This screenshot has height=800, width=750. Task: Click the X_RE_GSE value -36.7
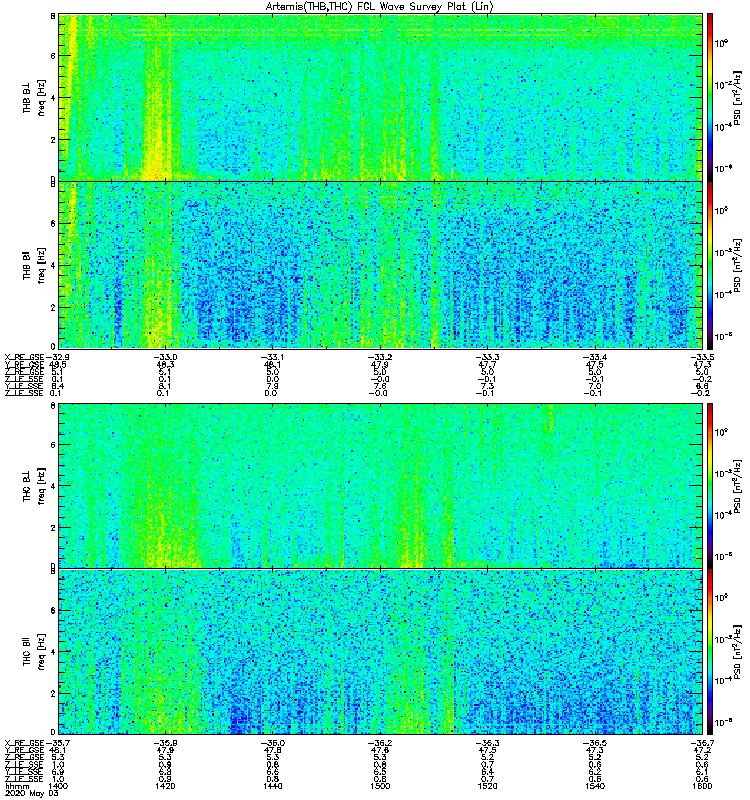(702, 743)
